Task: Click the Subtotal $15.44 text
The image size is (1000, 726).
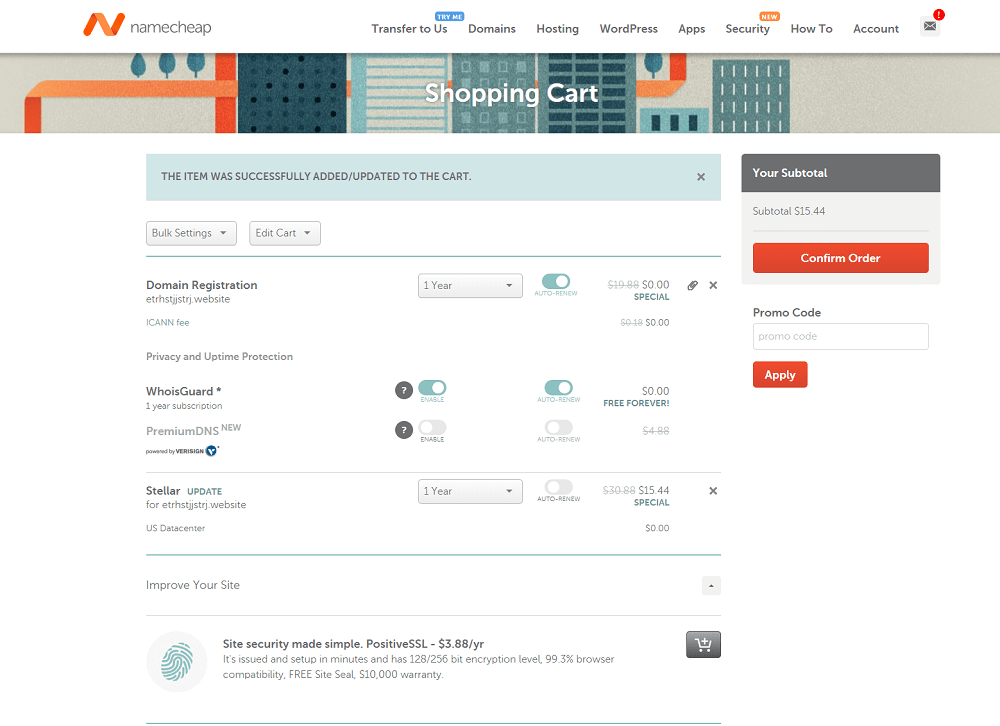Action: [x=789, y=211]
